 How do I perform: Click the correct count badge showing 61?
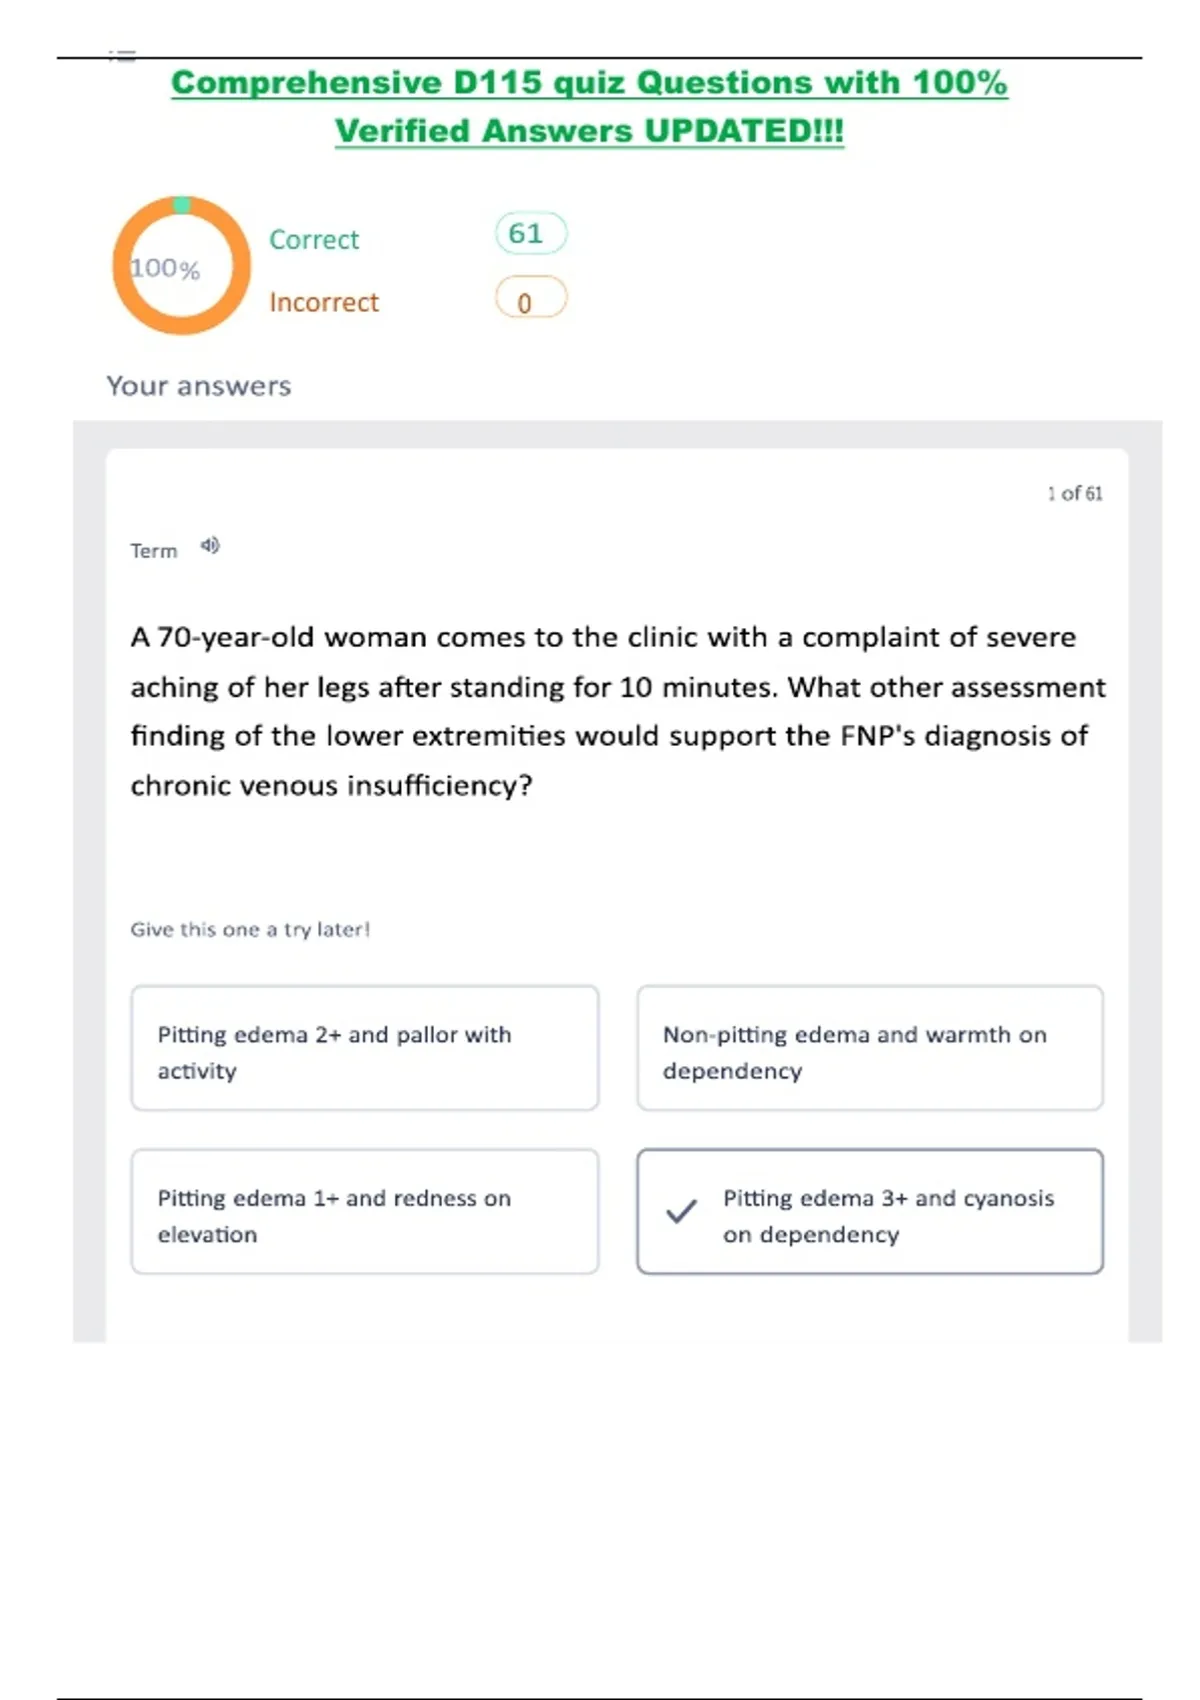[530, 234]
